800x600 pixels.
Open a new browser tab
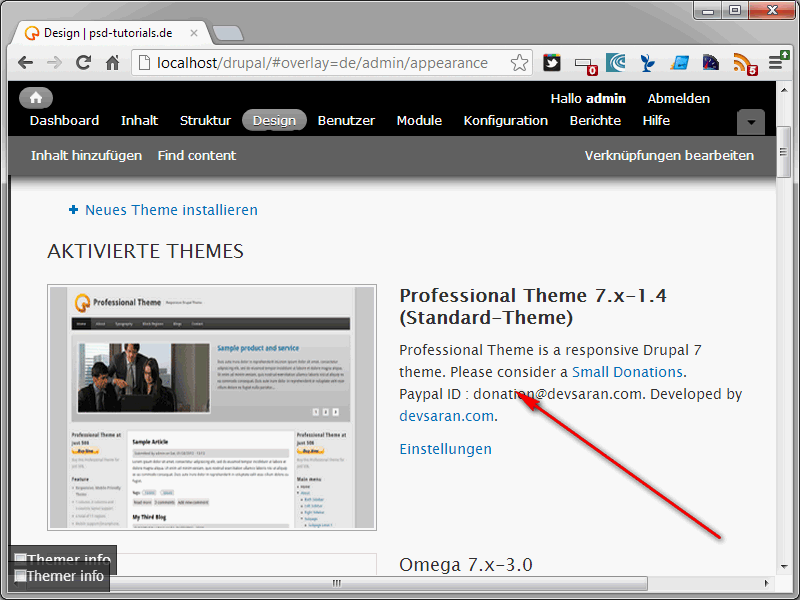pos(228,33)
